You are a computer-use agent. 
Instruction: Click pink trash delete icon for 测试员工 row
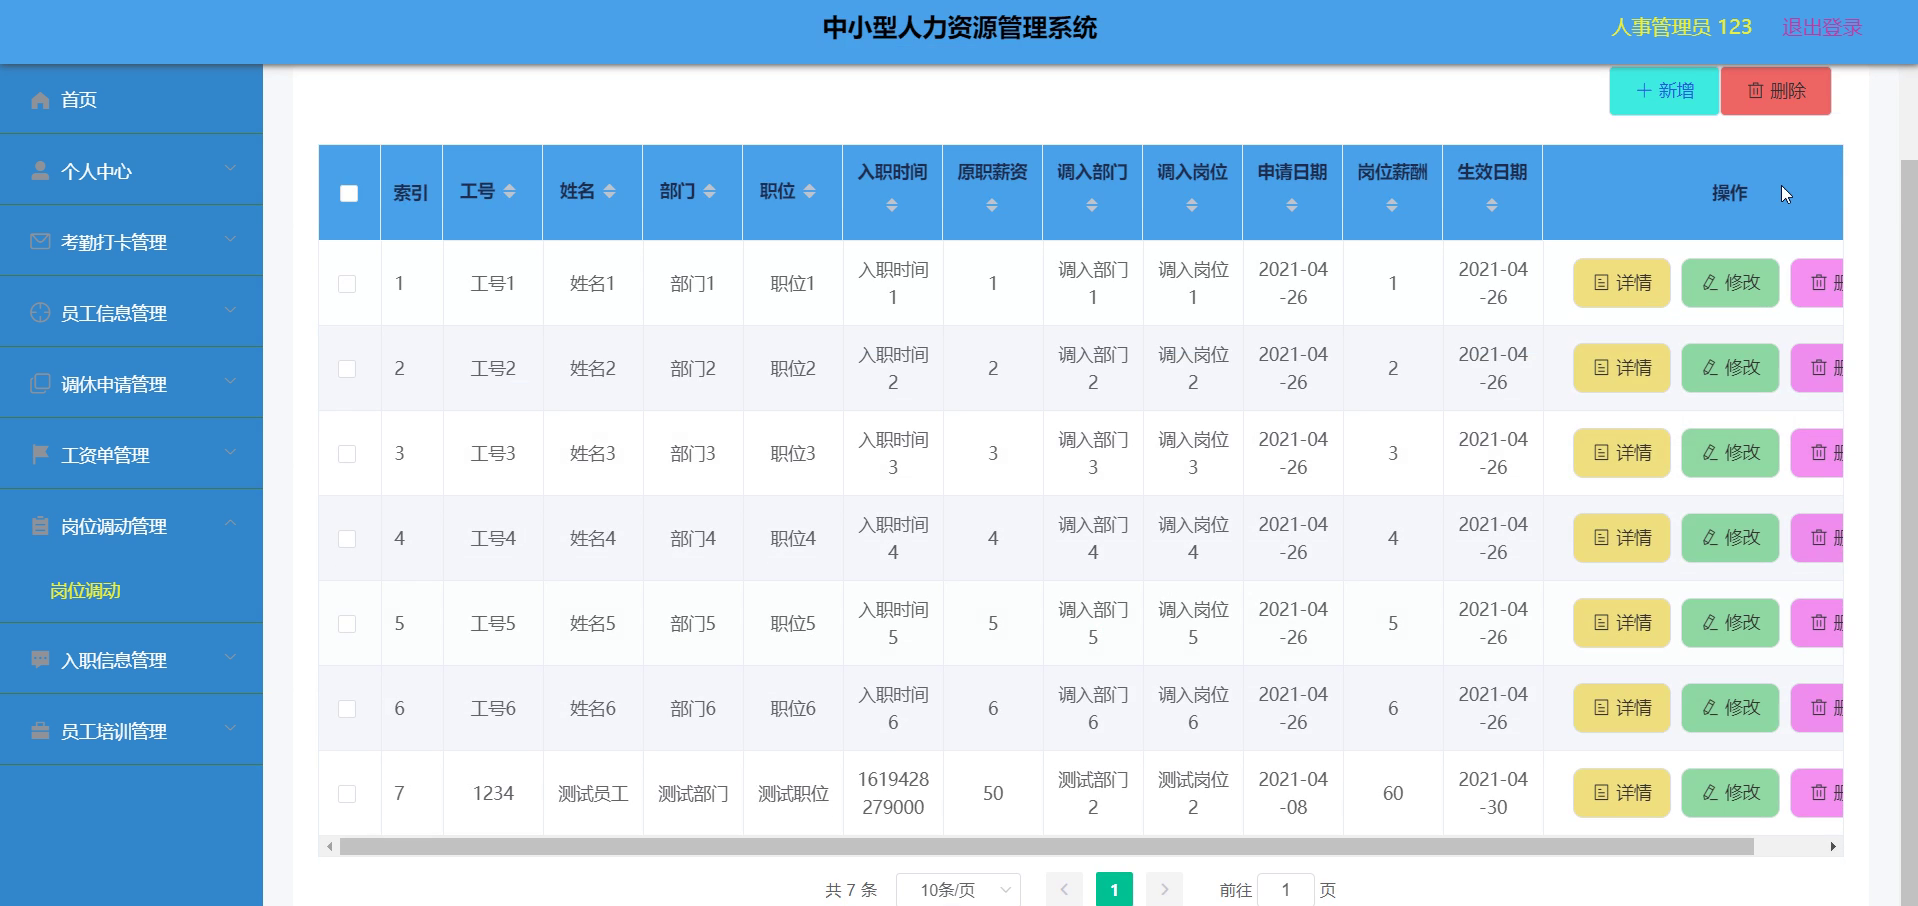pos(1819,793)
